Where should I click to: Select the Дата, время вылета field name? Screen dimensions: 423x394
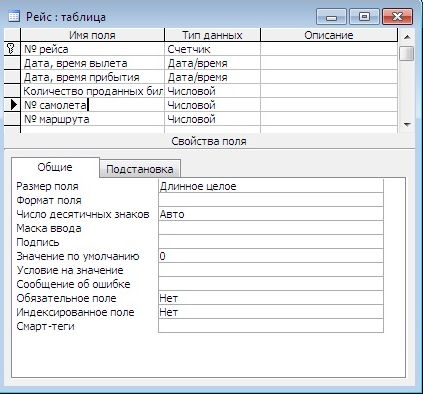pyautogui.click(x=92, y=63)
